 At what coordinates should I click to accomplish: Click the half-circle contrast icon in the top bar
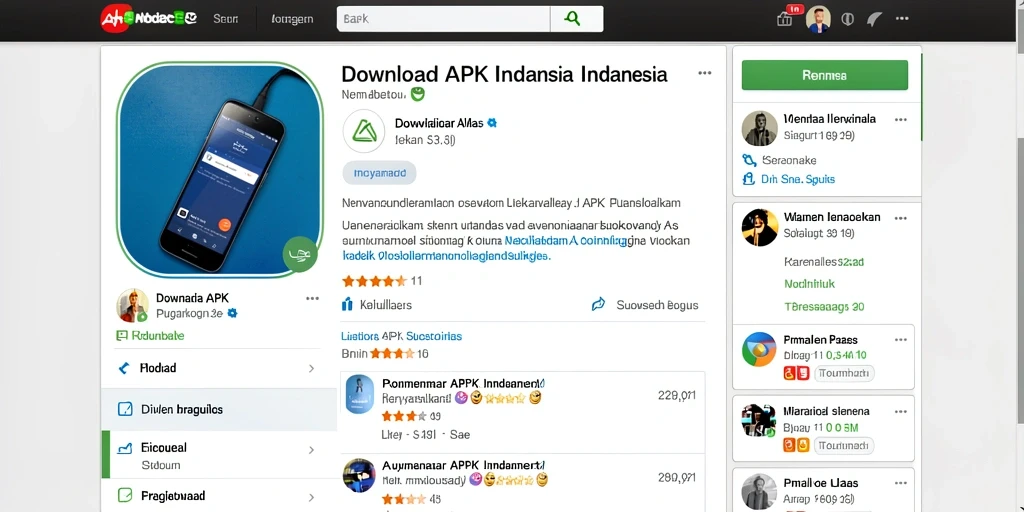click(x=848, y=19)
